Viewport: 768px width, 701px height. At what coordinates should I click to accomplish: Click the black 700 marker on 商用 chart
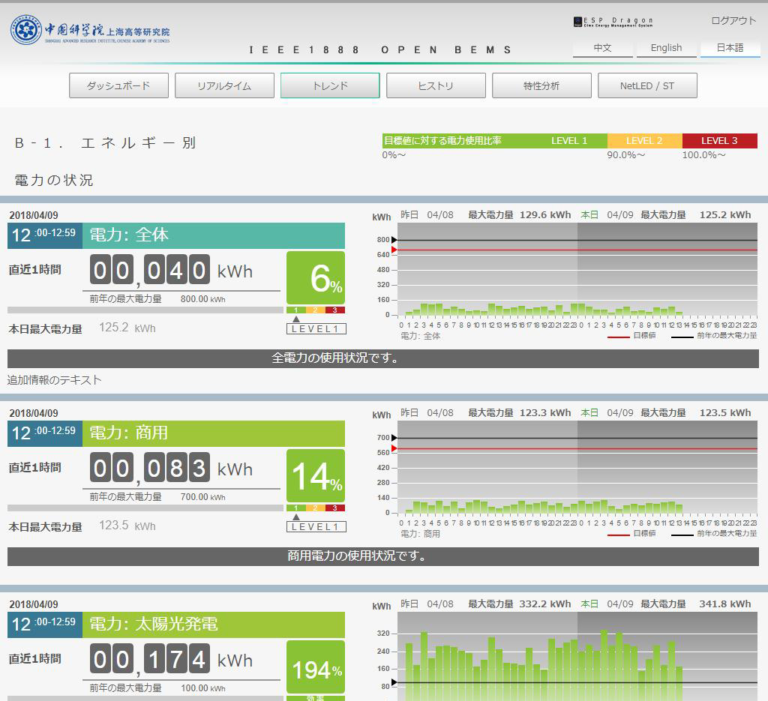(x=394, y=437)
